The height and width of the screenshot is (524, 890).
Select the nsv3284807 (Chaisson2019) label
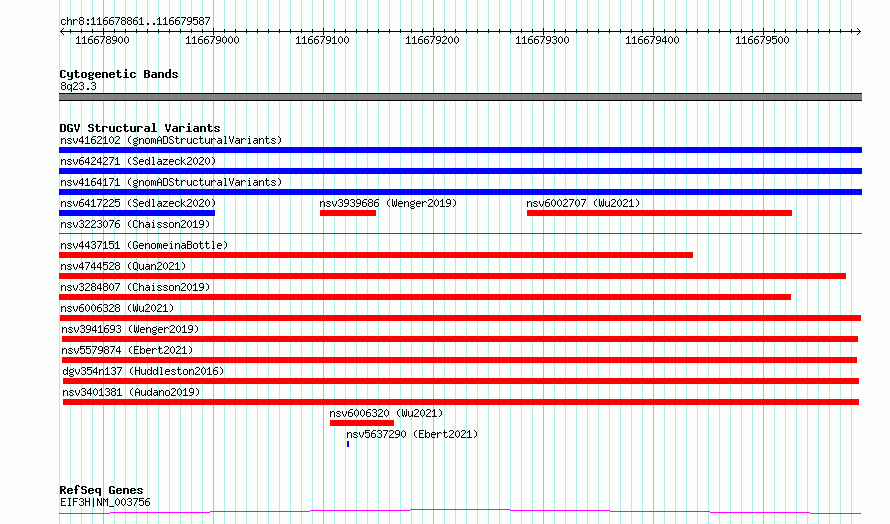(x=135, y=287)
